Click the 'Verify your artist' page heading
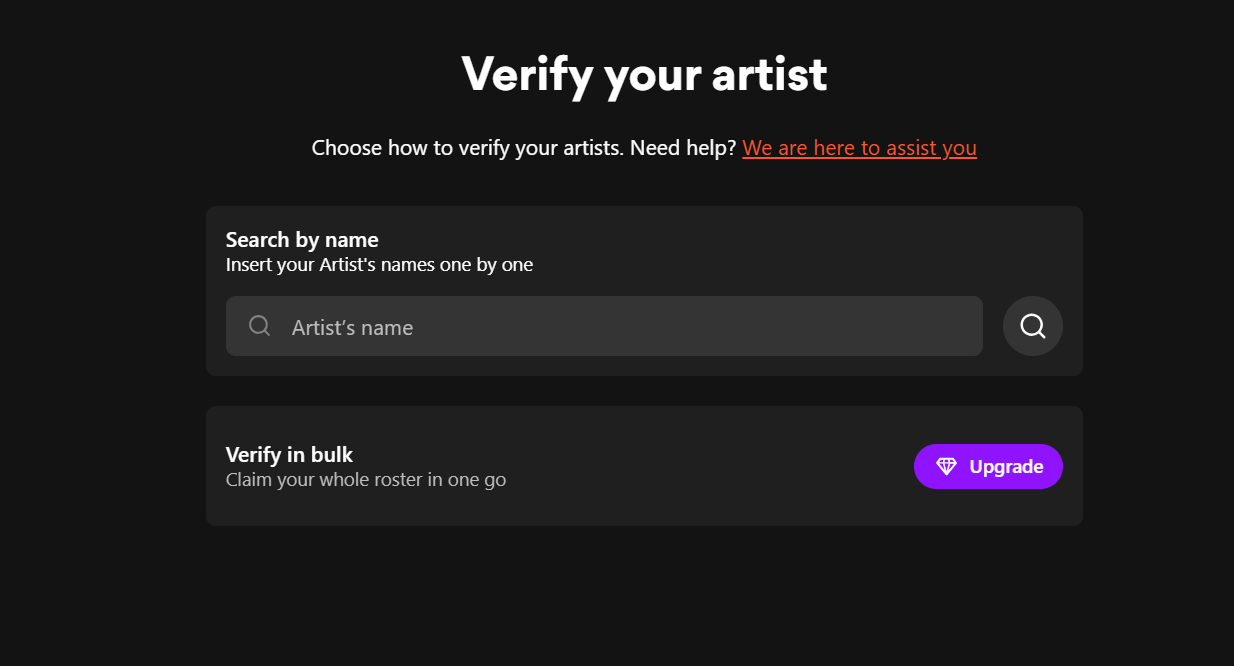This screenshot has height=666, width=1234. click(x=644, y=74)
